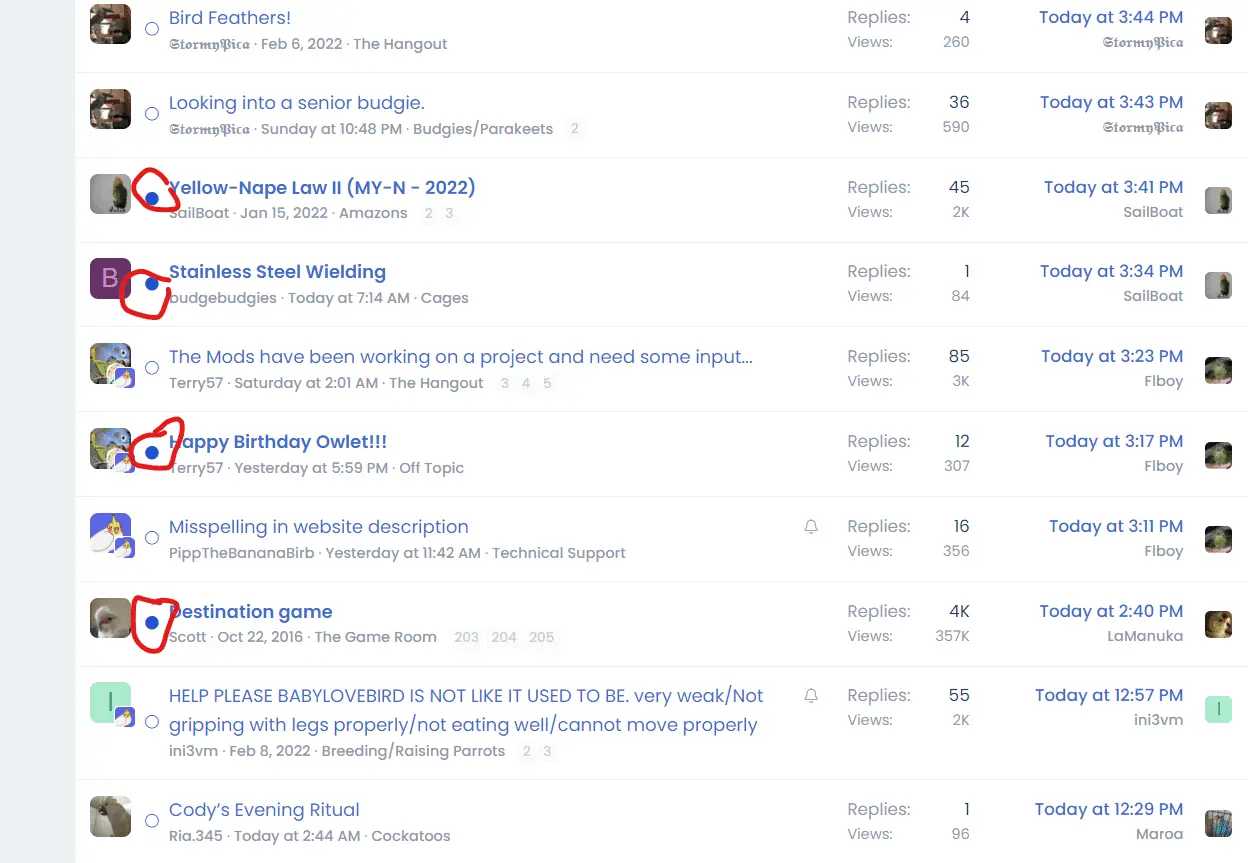Screen dimensions: 1248x863
Task: Jump to page 3 of Yellow-Nape Law II
Action: (449, 213)
